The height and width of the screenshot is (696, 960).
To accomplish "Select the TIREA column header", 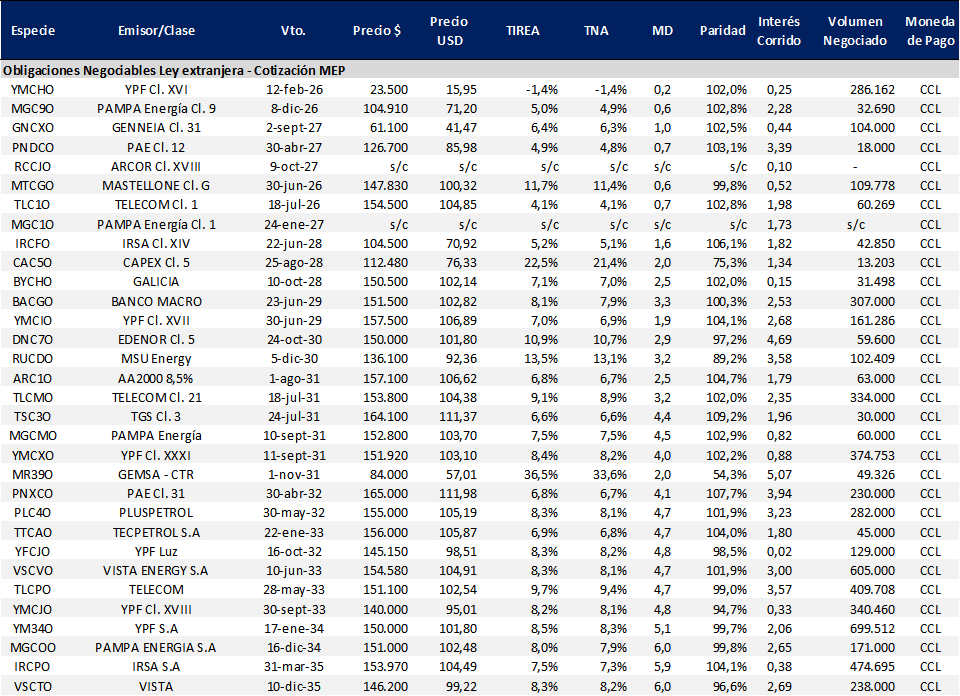I will click(522, 30).
